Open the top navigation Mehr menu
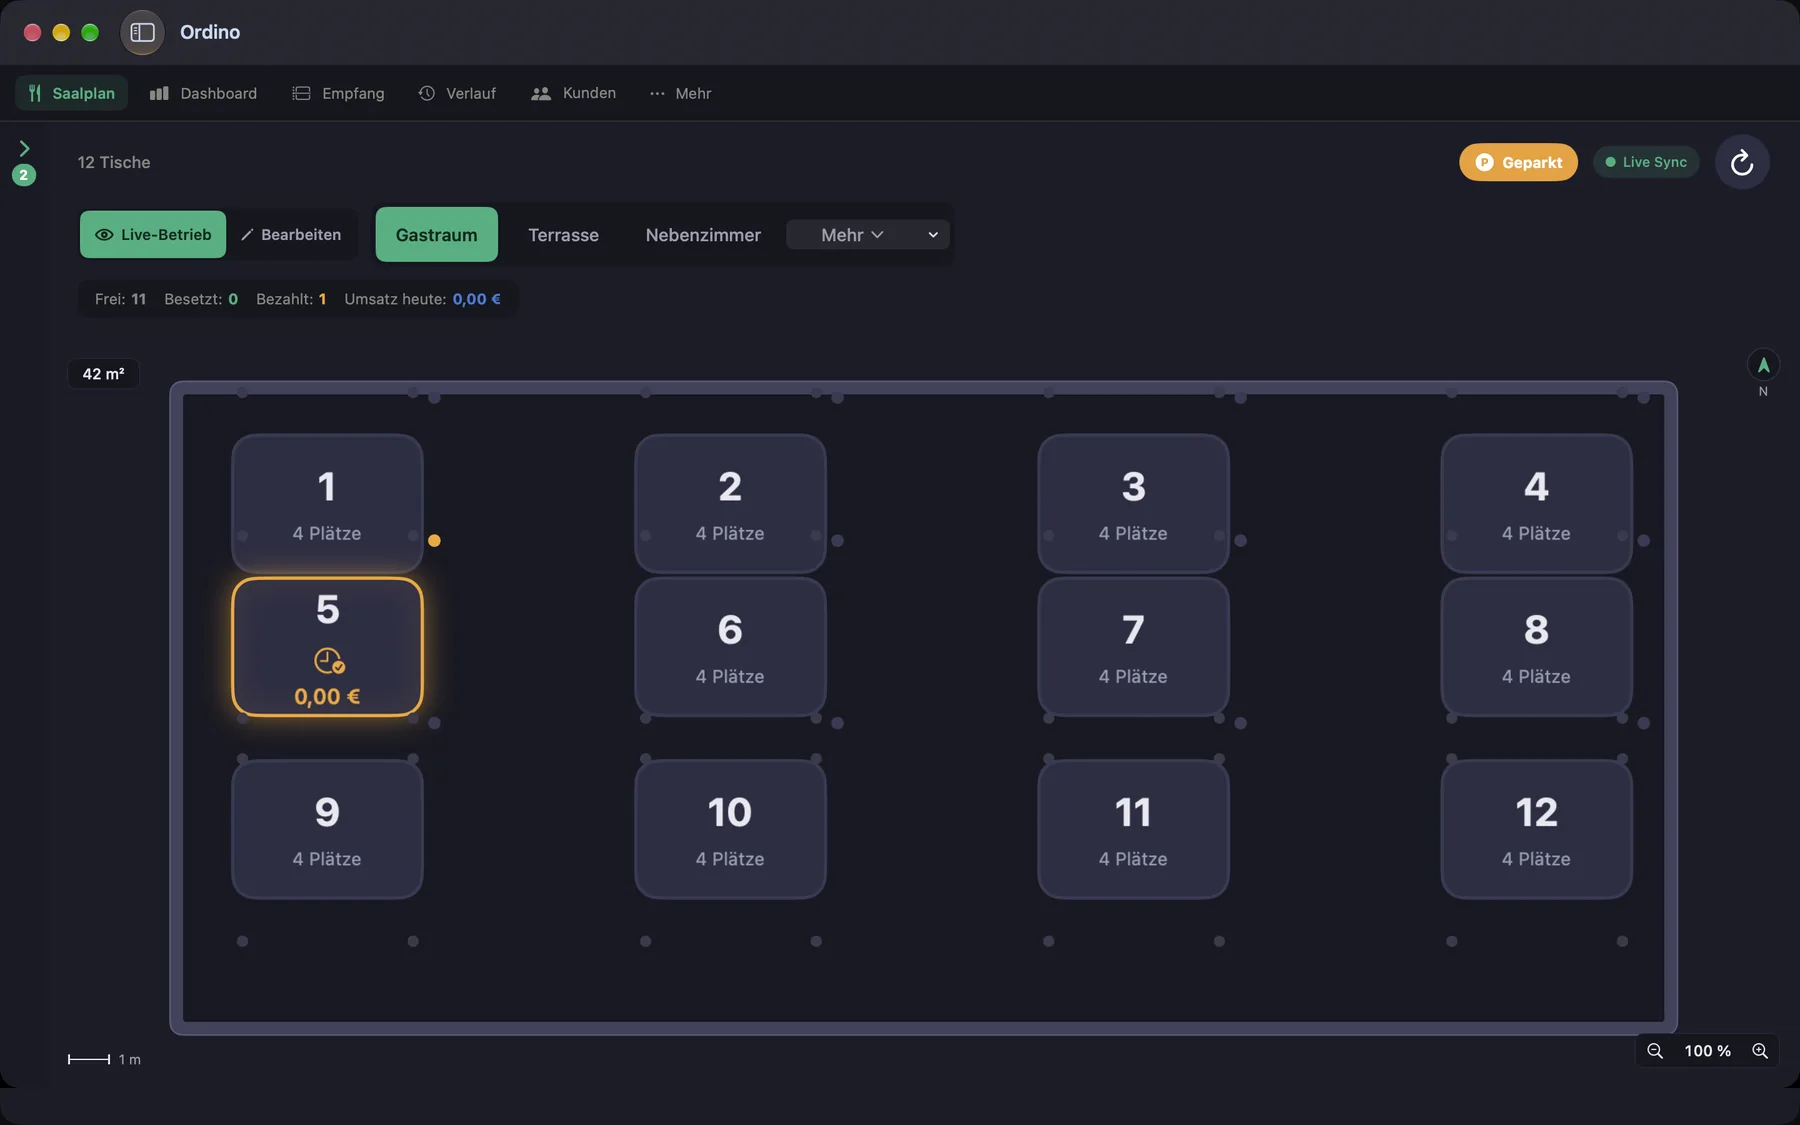The width and height of the screenshot is (1800, 1125). coord(680,93)
